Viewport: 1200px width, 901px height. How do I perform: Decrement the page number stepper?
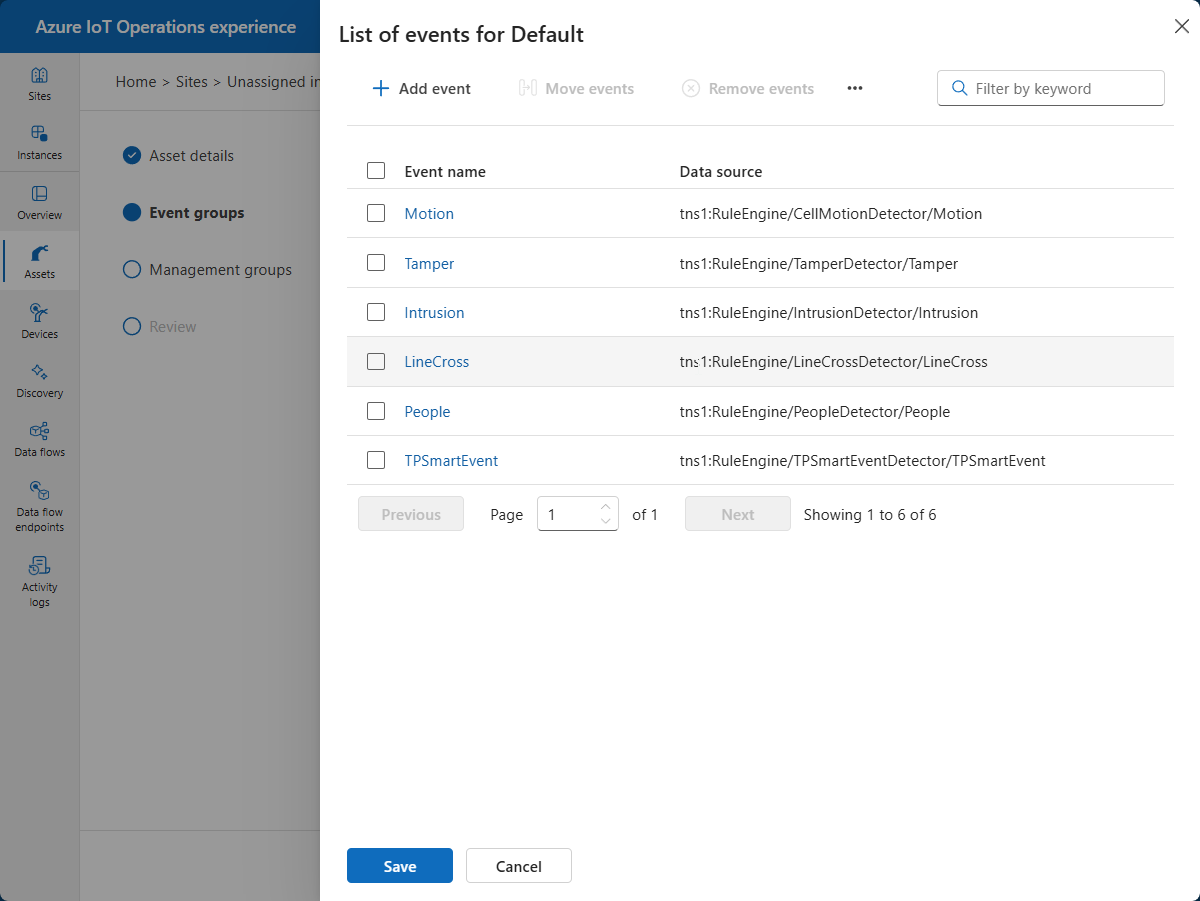(605, 521)
